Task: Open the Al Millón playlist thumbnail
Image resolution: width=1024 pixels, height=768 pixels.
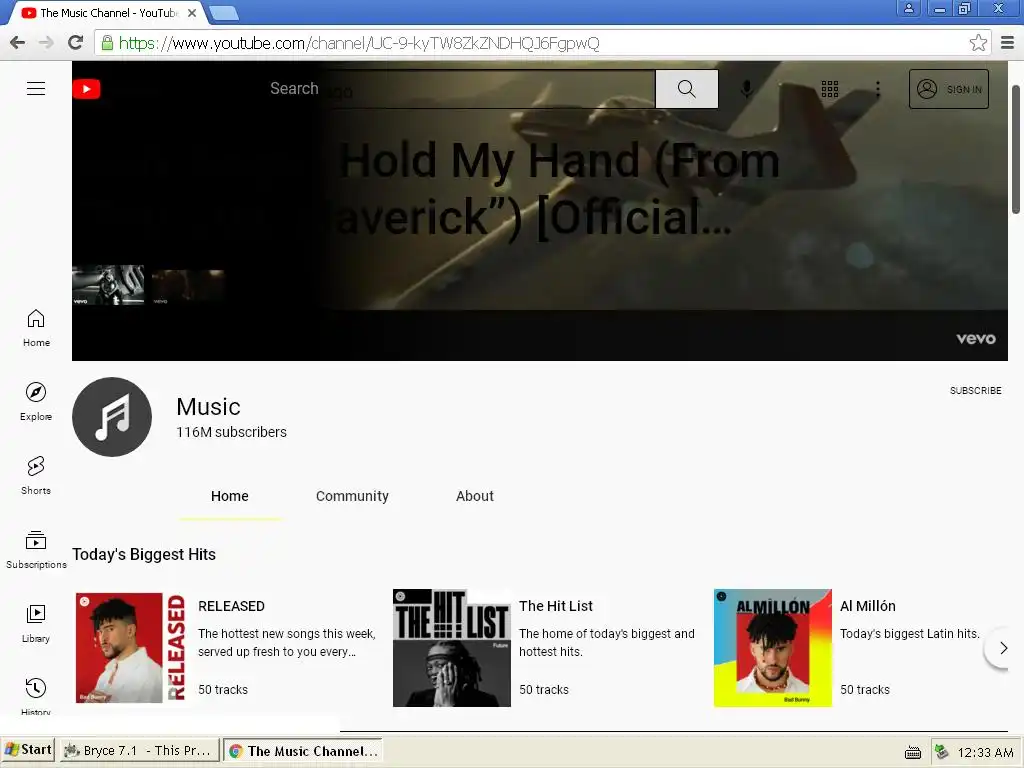Action: 773,648
